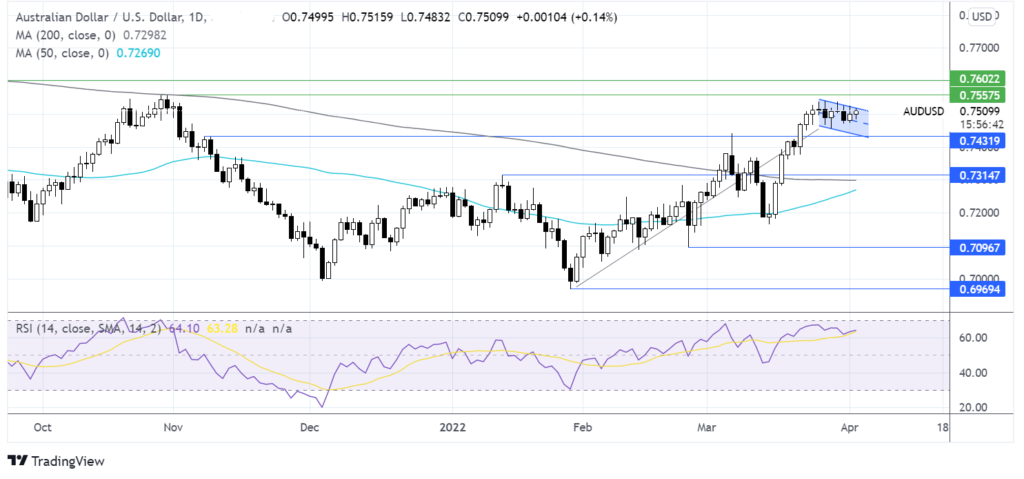The height and width of the screenshot is (479, 1024).
Task: Select the 0.76022 price level label
Action: point(978,79)
